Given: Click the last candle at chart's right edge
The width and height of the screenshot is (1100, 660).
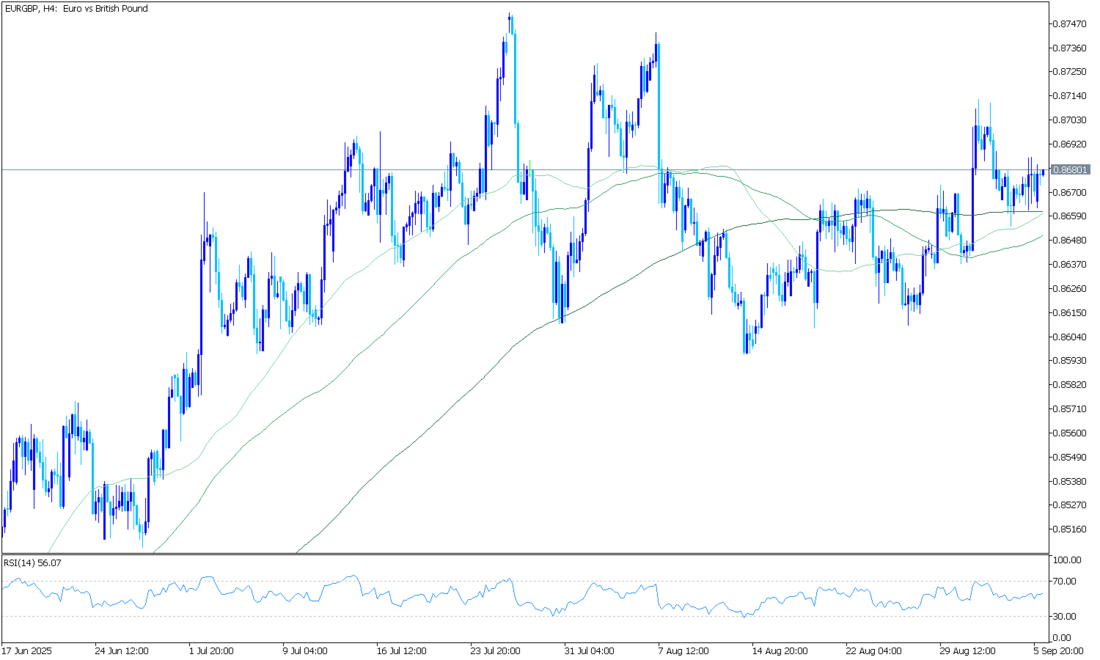Looking at the screenshot, I should click(1043, 171).
